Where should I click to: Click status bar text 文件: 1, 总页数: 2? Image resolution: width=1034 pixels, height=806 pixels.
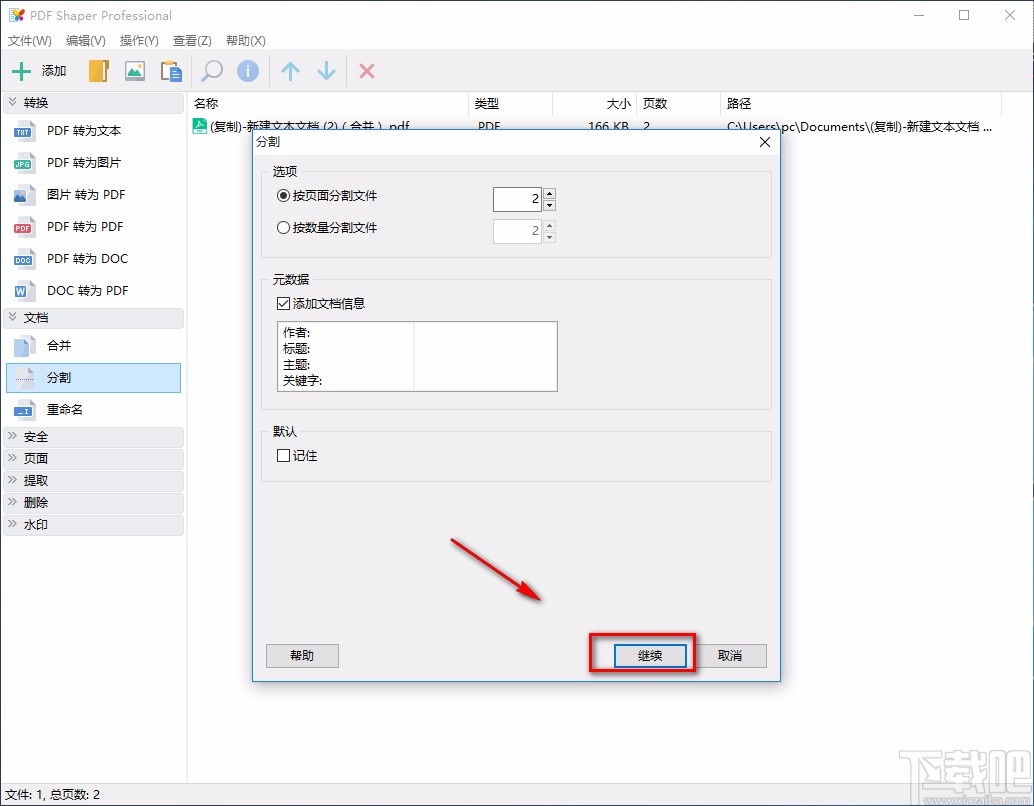coord(53,795)
